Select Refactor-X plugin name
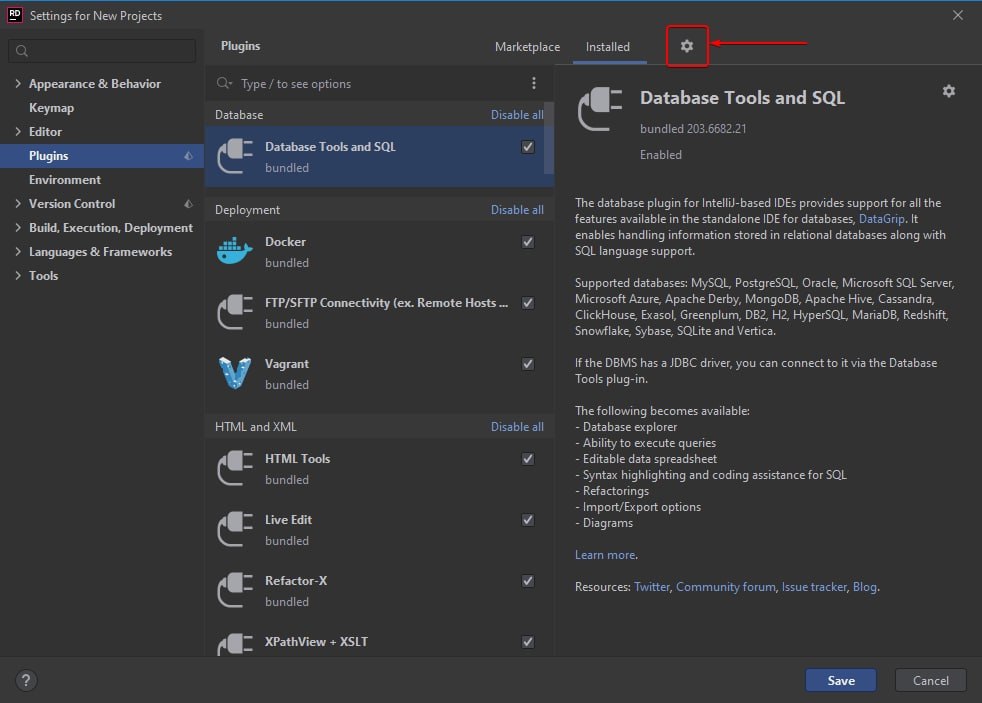 296,581
